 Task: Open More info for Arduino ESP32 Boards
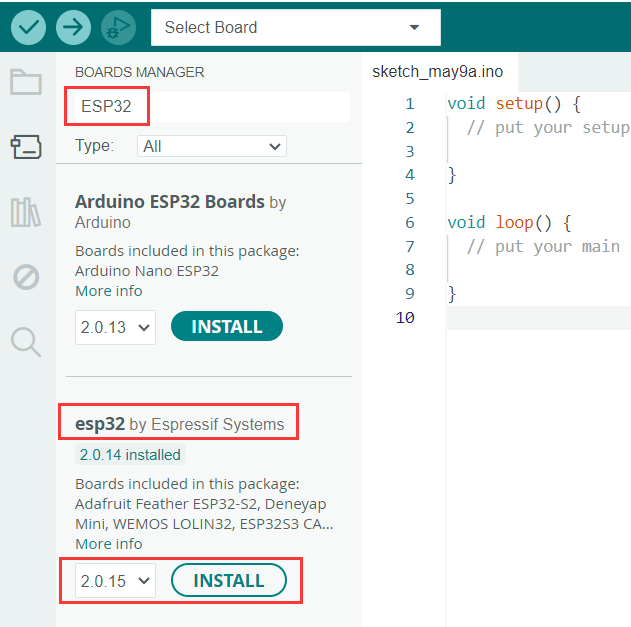point(109,291)
